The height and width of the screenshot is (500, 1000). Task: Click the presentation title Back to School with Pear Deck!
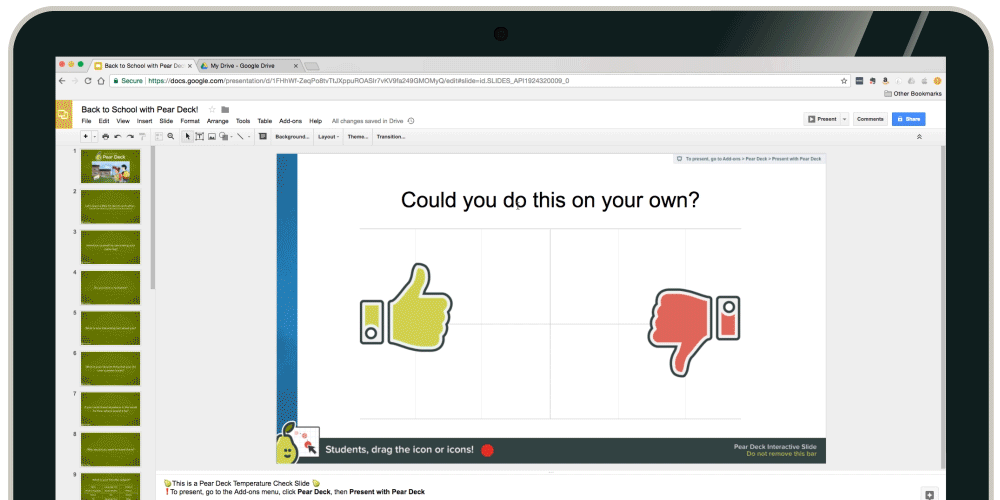point(140,110)
